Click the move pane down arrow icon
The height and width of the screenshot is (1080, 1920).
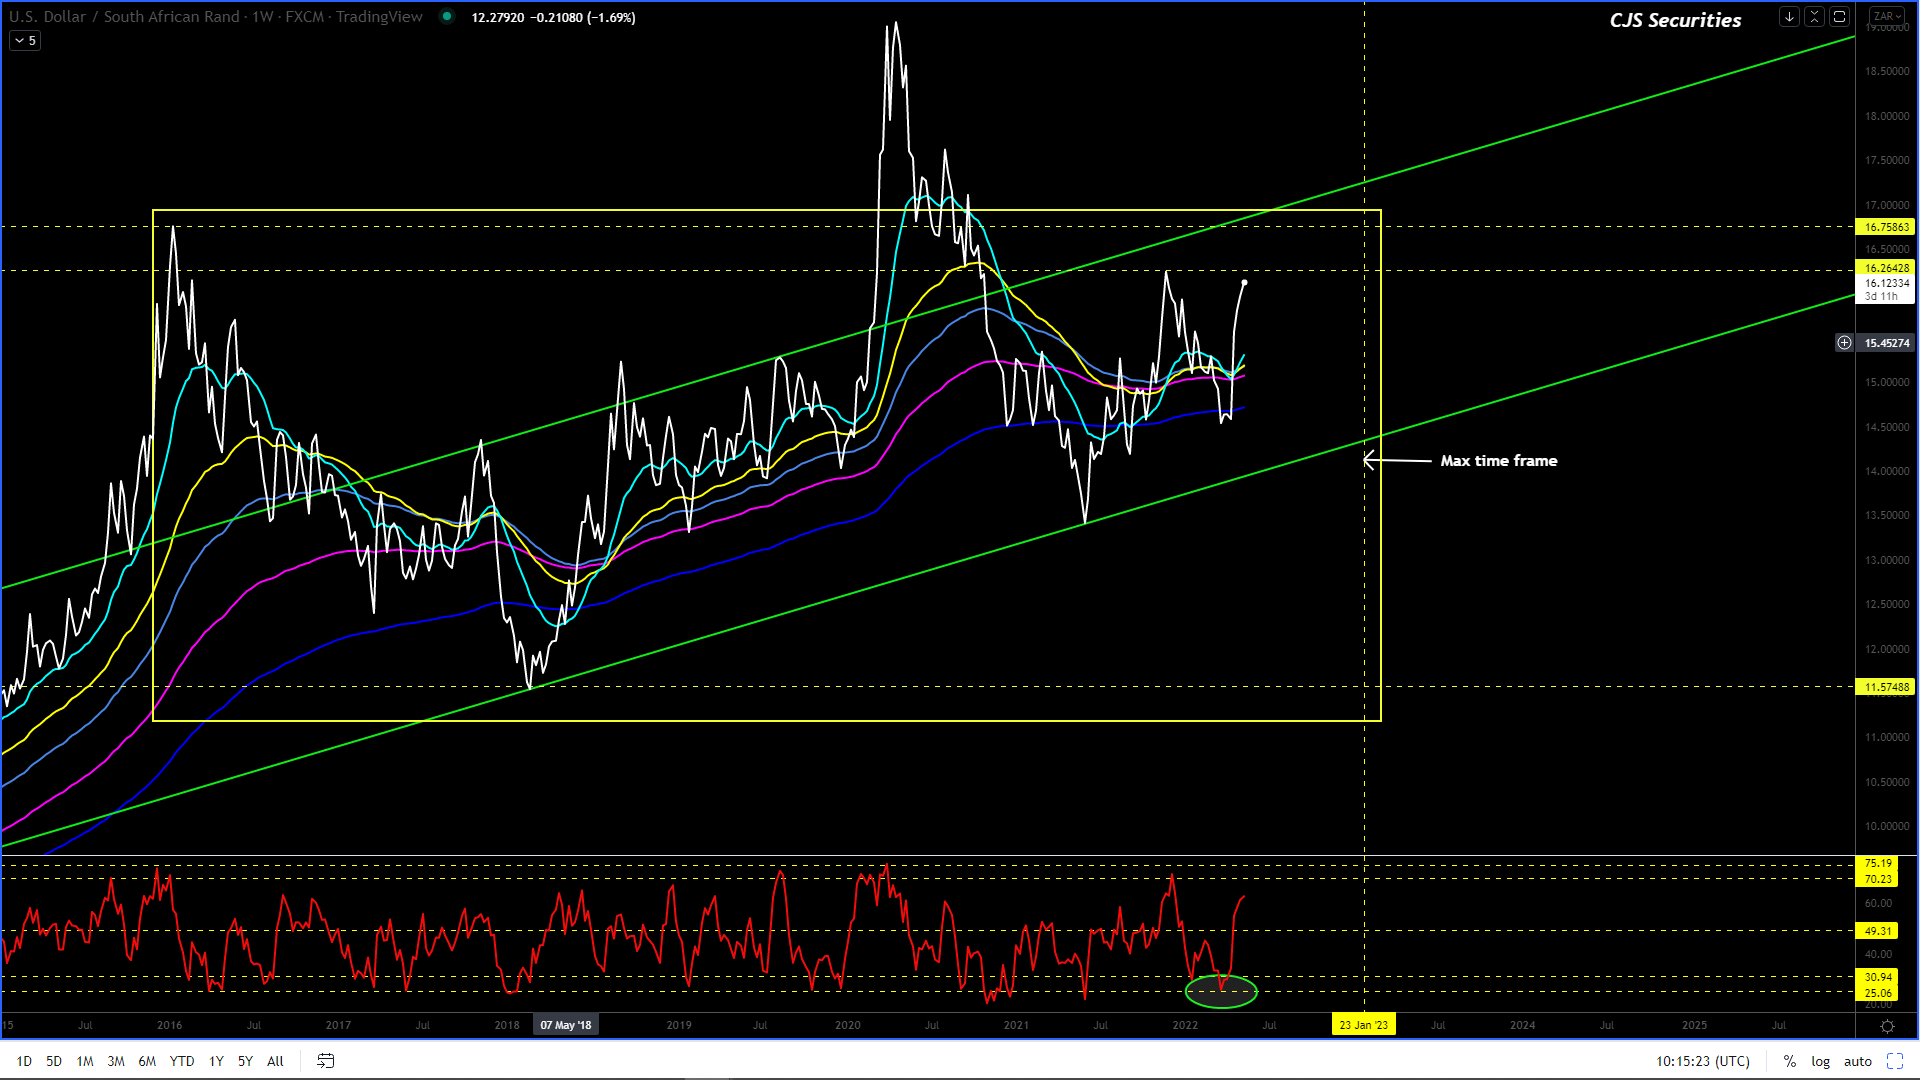tap(1789, 17)
